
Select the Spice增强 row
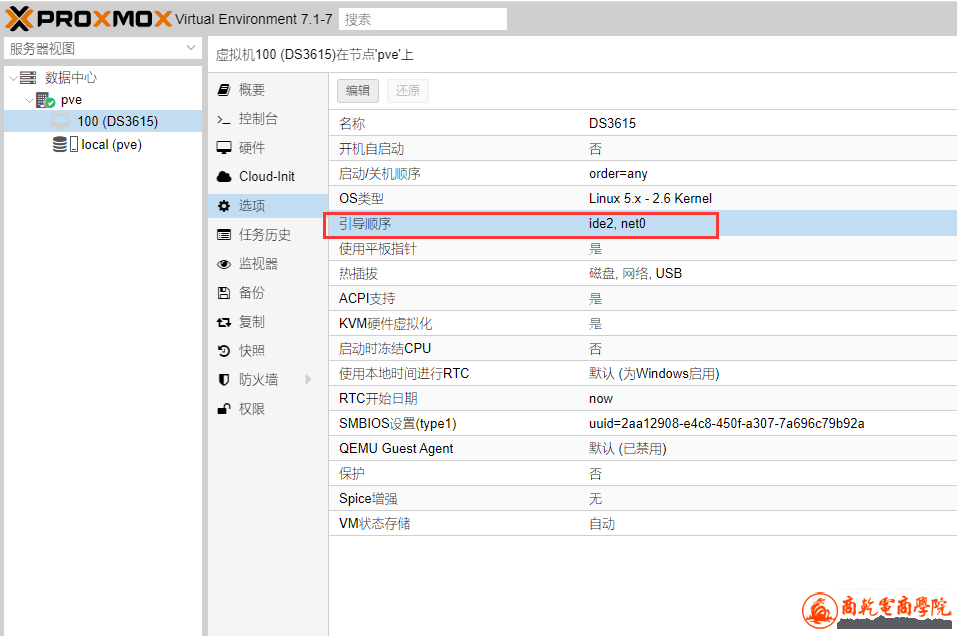pos(643,499)
